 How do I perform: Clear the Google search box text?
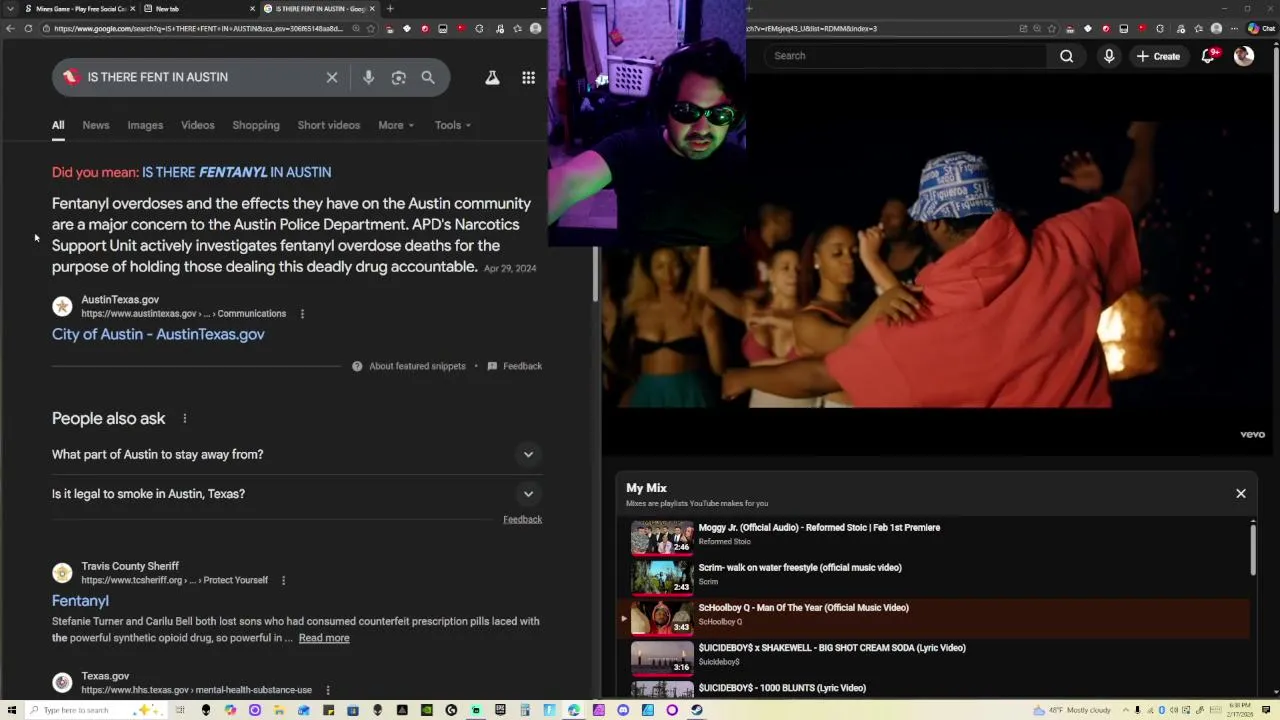[x=332, y=77]
